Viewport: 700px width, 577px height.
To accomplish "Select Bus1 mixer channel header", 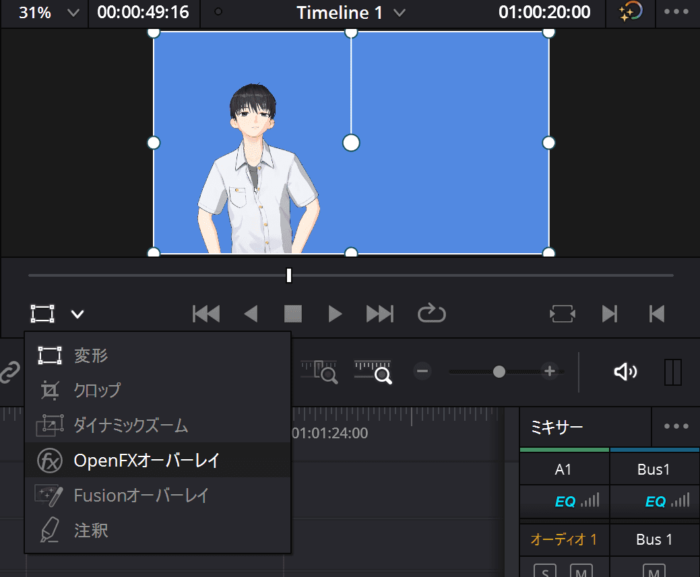I will coord(654,469).
